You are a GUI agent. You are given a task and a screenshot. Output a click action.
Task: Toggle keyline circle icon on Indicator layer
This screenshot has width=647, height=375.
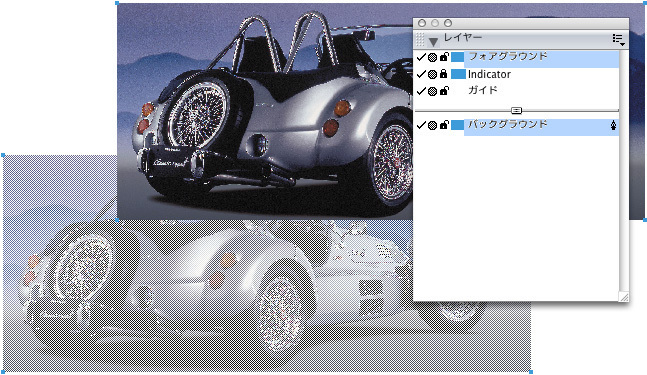[432, 74]
